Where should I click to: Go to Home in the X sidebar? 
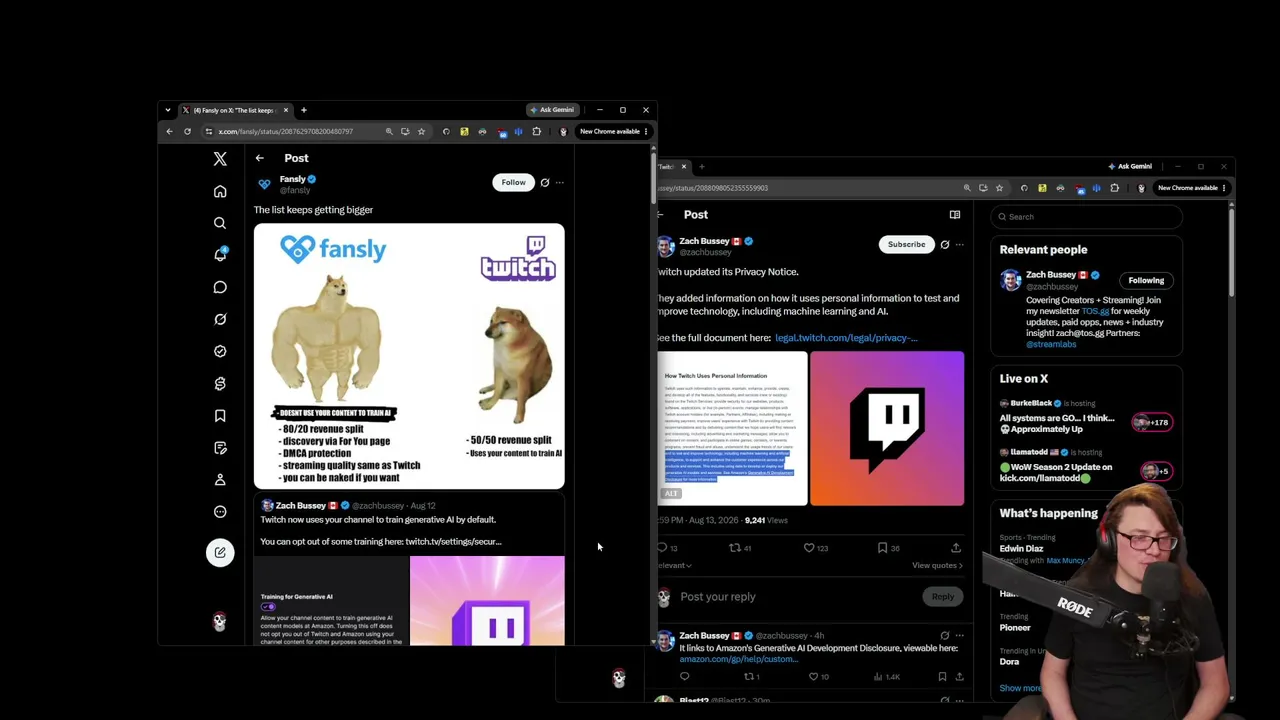220,191
